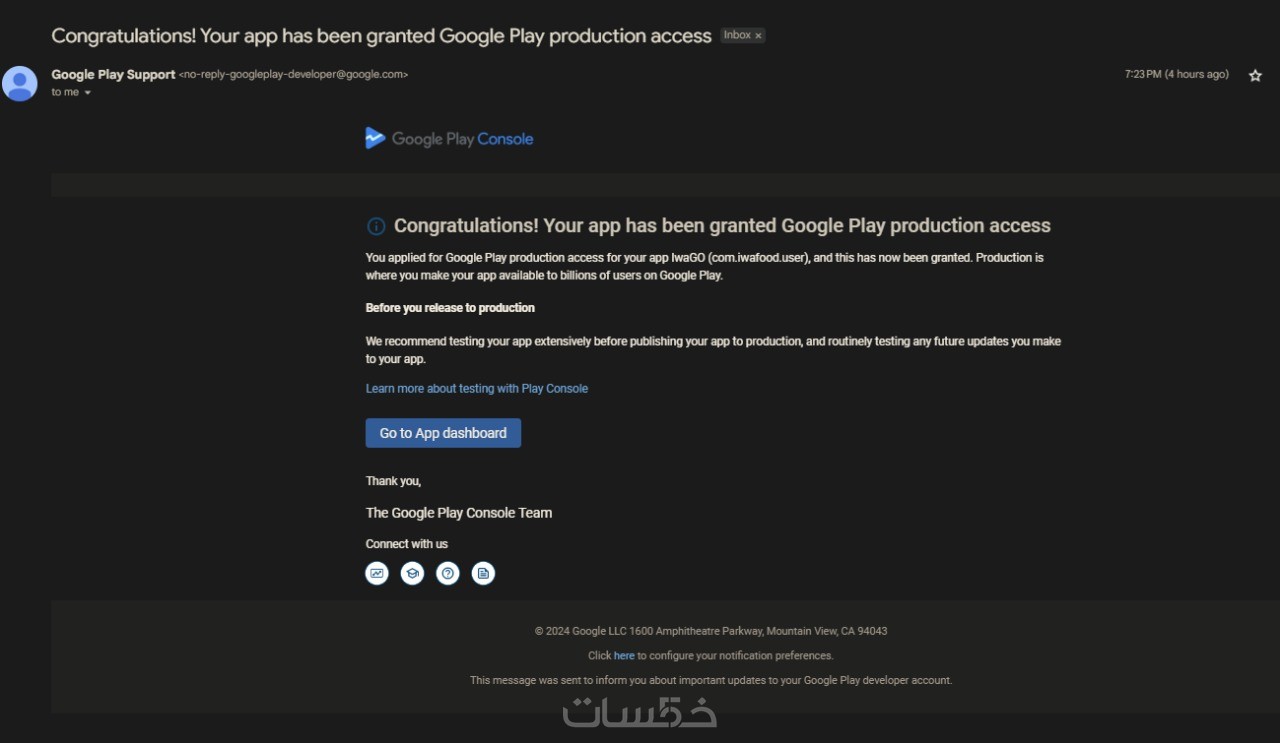Click the timestamp '7:23 PM (4 hours ago)'
The image size is (1280, 743).
(x=1176, y=75)
